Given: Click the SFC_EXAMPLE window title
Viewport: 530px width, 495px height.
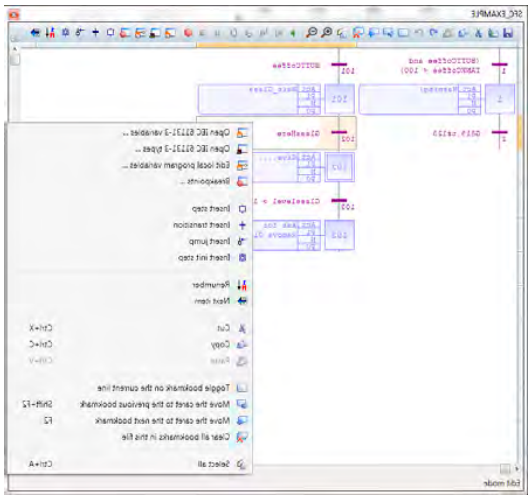Looking at the screenshot, I should [x=497, y=14].
